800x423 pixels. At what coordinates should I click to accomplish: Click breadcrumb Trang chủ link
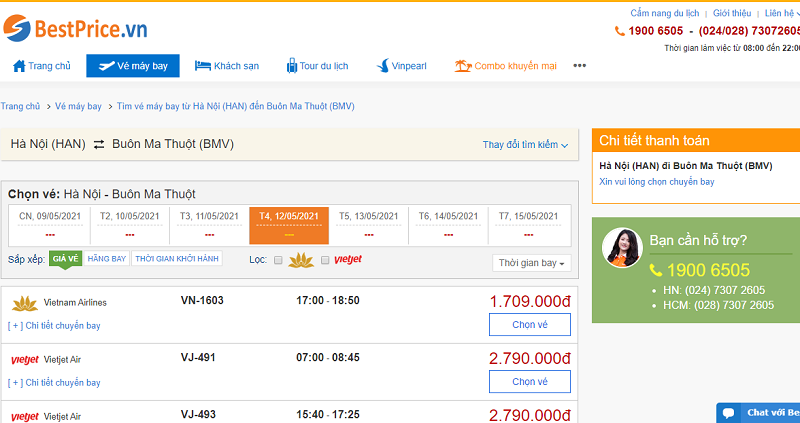(x=20, y=107)
